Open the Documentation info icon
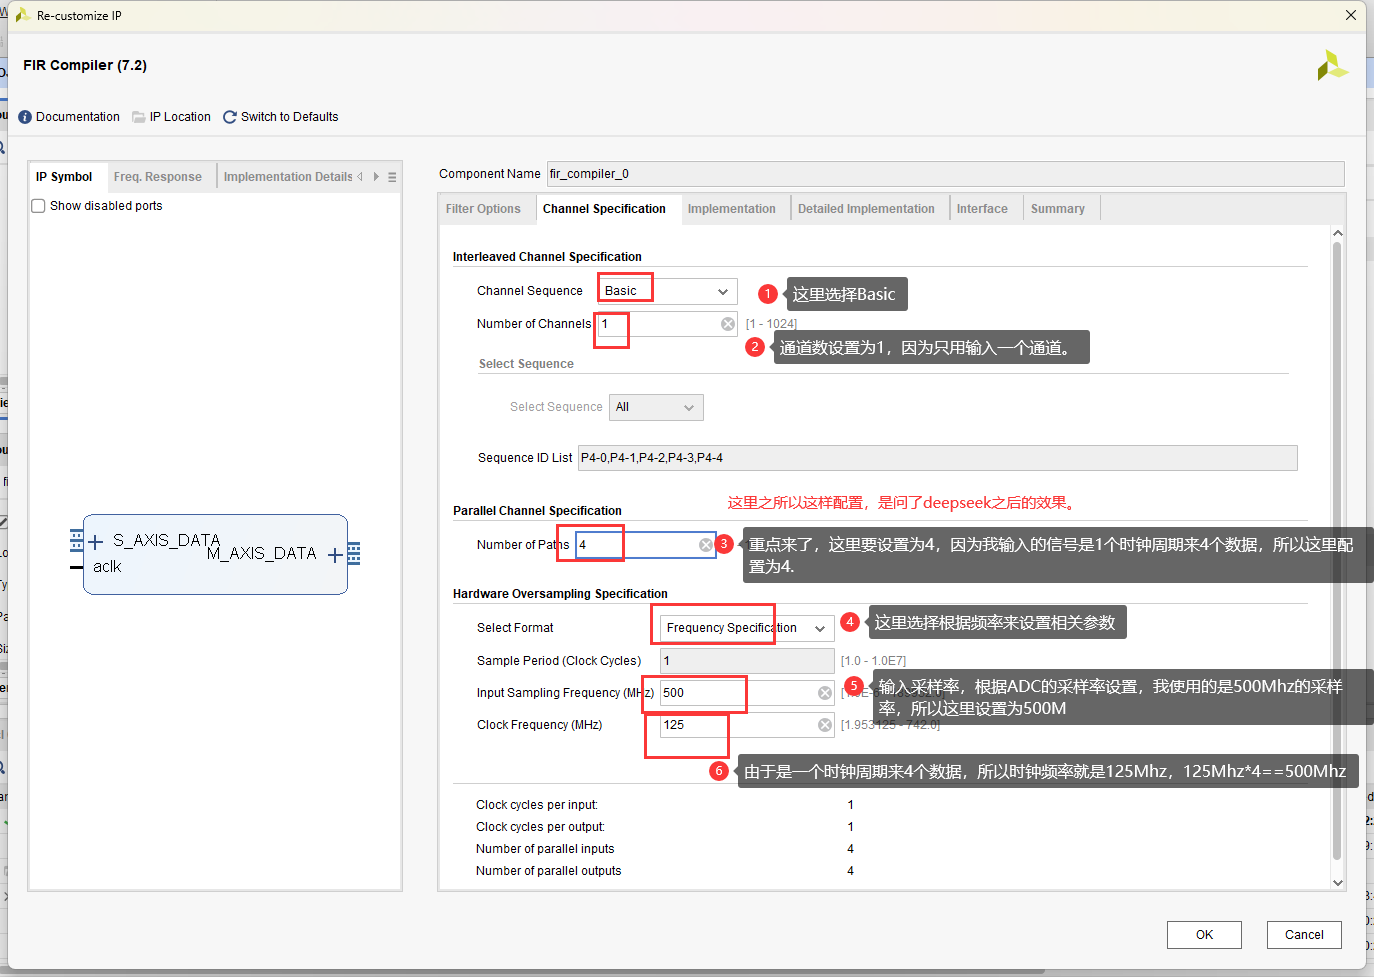 coord(25,117)
